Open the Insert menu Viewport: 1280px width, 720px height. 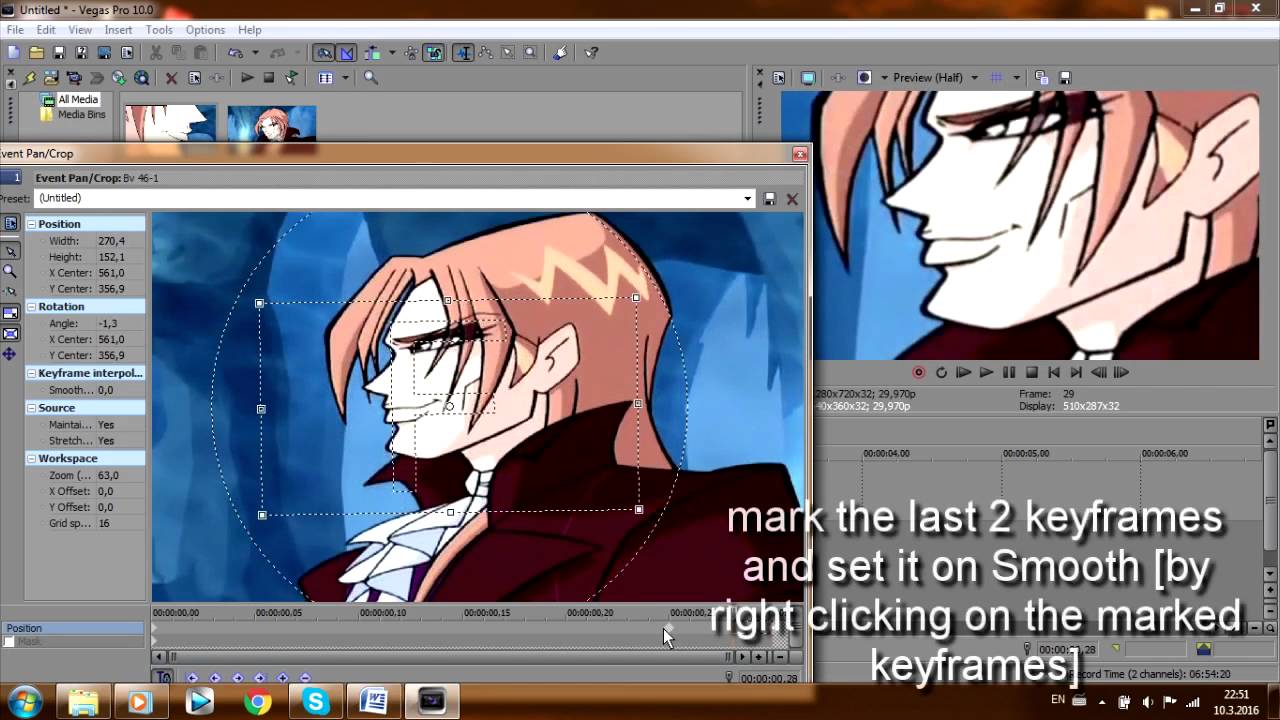(118, 30)
